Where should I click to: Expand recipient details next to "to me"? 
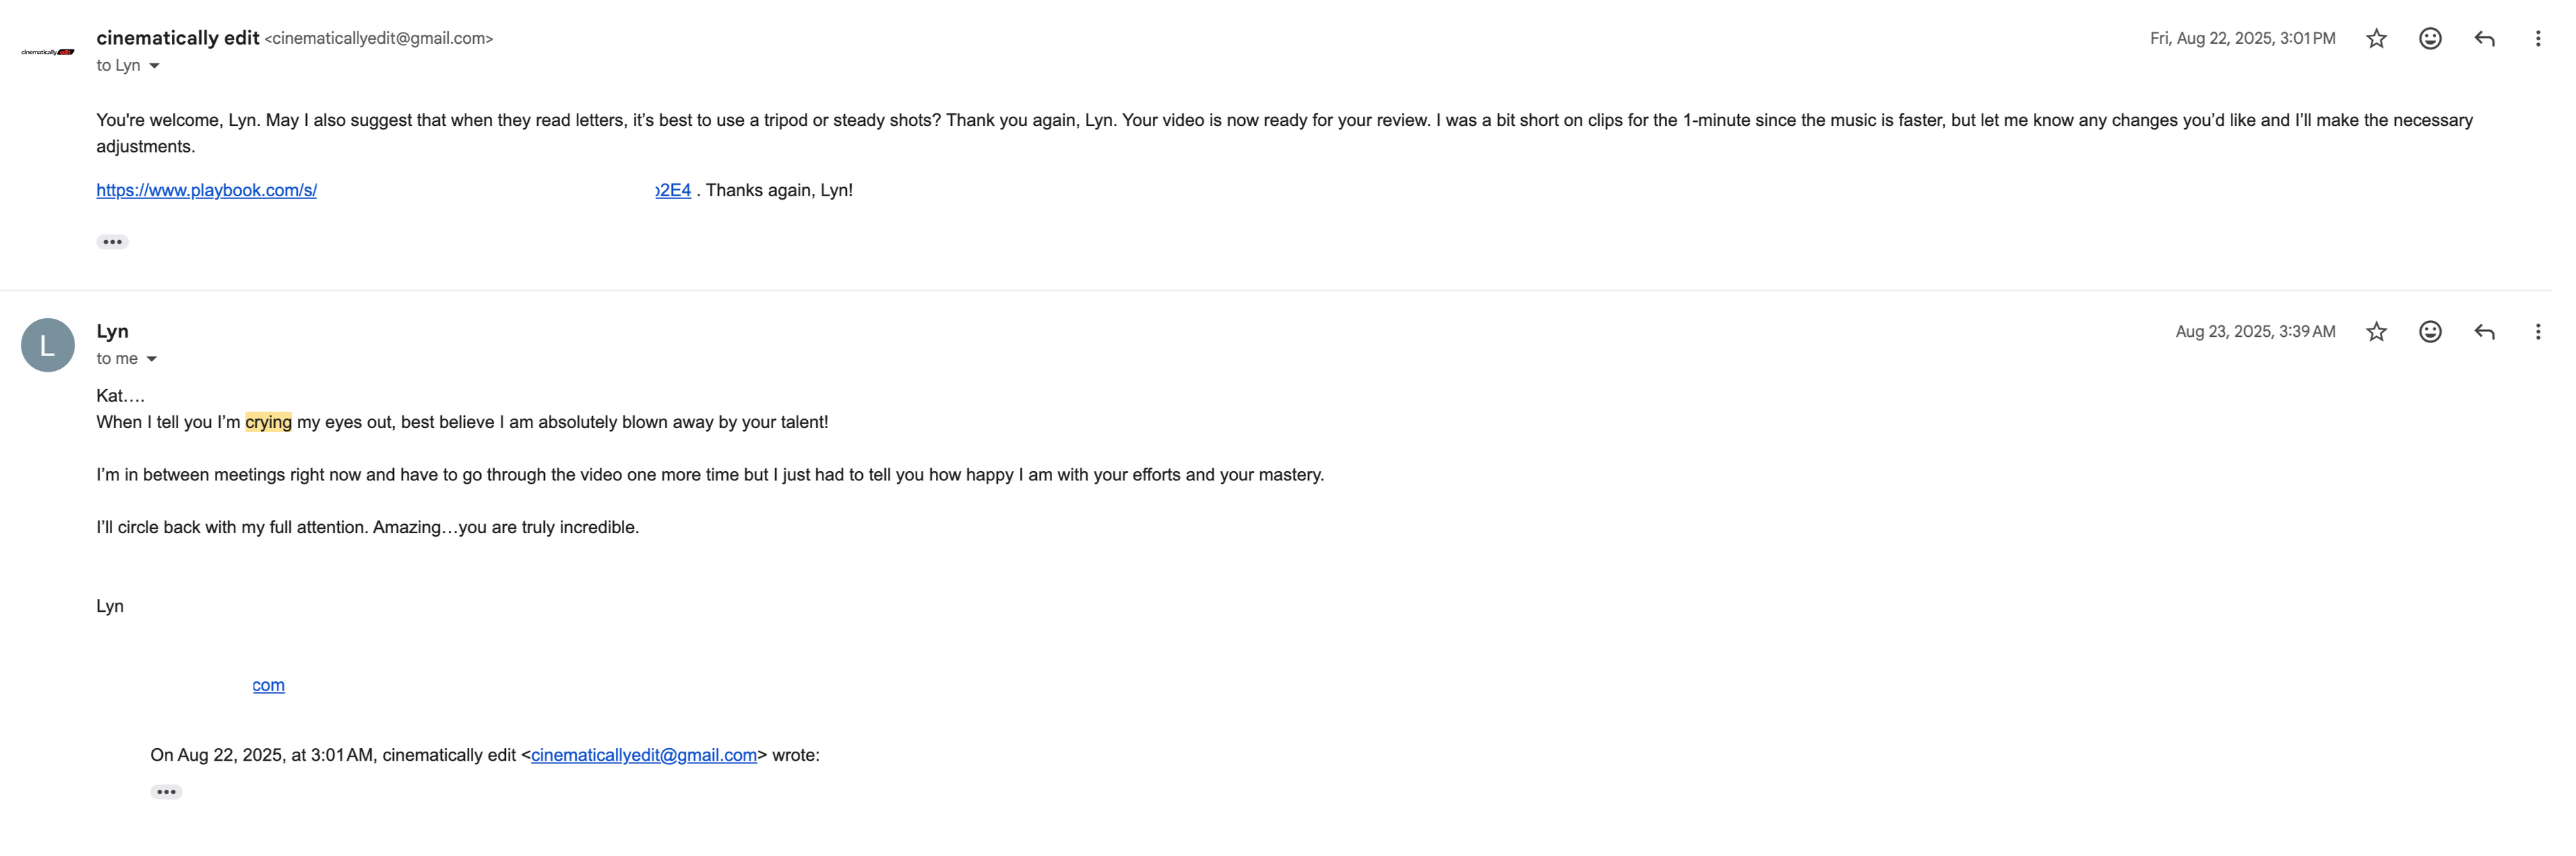coord(151,359)
